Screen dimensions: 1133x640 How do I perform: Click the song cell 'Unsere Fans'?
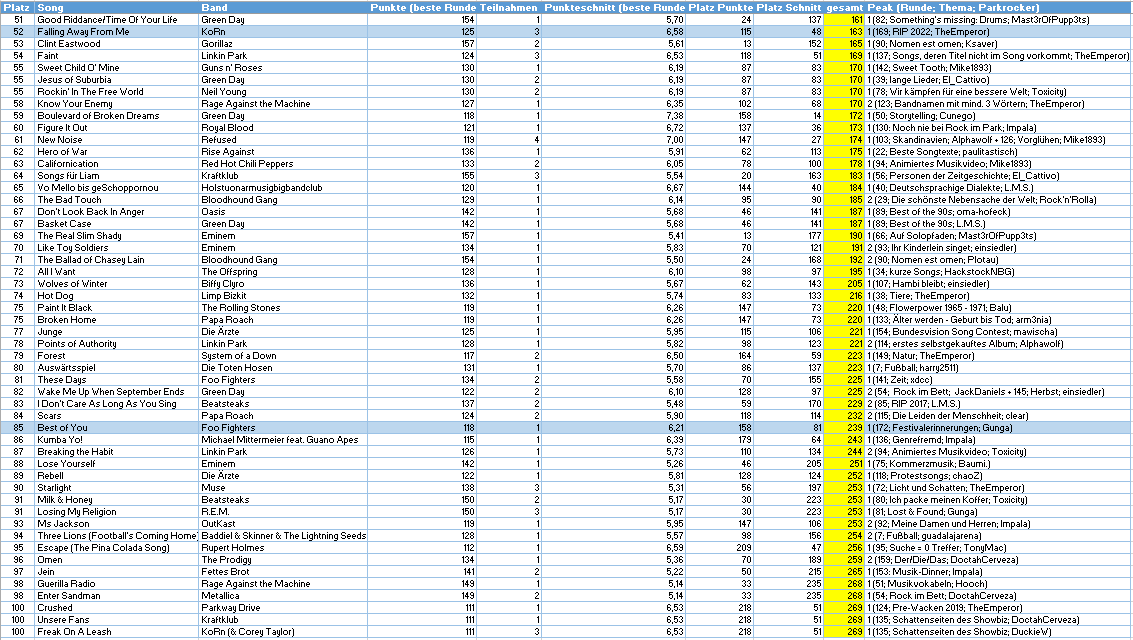pos(116,620)
